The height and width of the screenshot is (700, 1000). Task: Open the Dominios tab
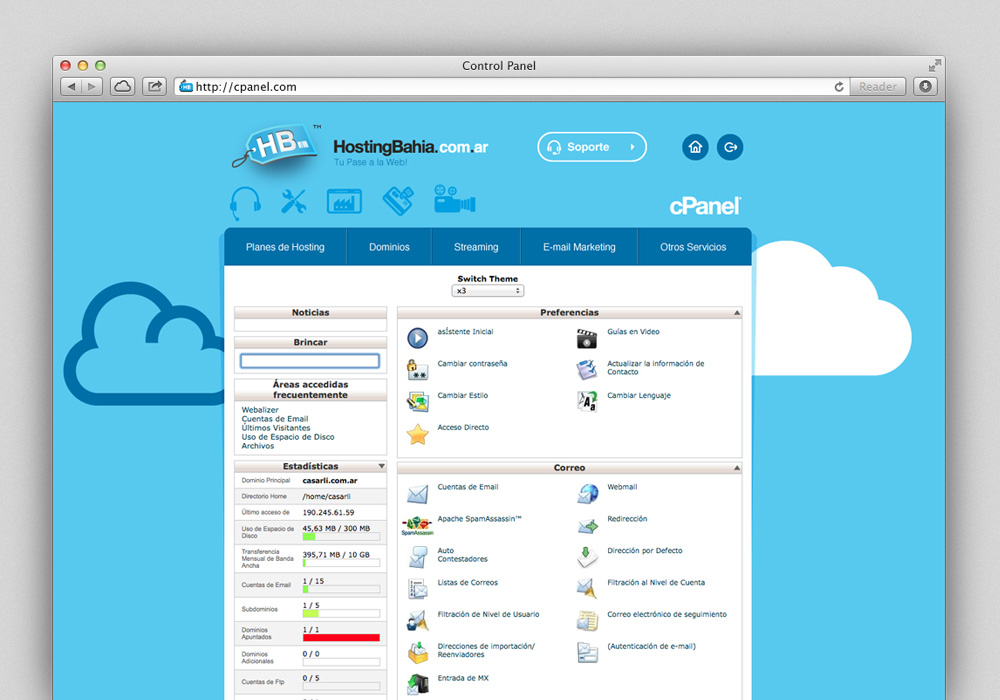point(389,247)
